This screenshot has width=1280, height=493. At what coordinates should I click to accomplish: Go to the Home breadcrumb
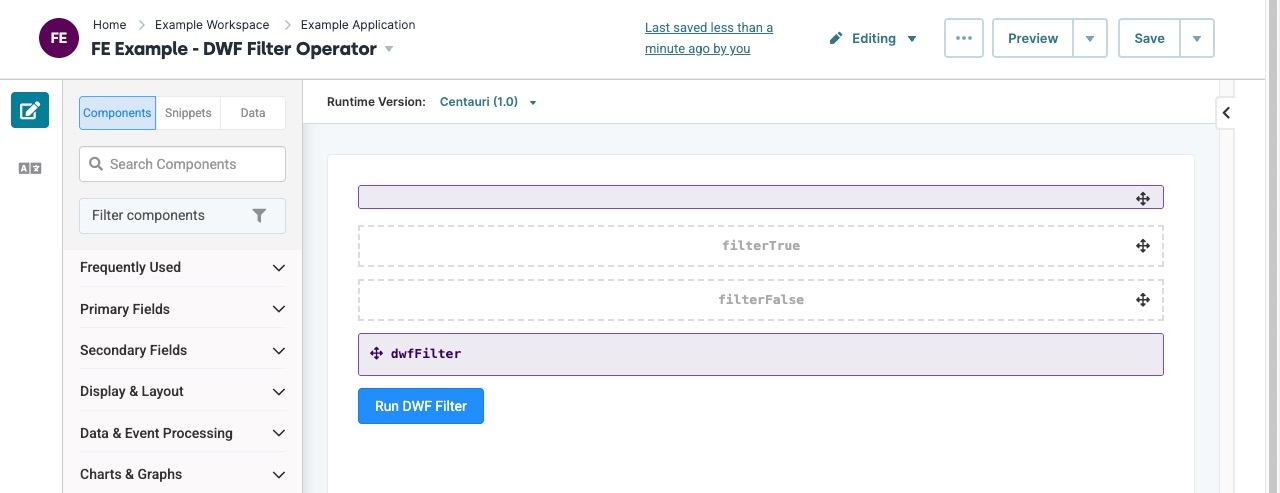(109, 24)
